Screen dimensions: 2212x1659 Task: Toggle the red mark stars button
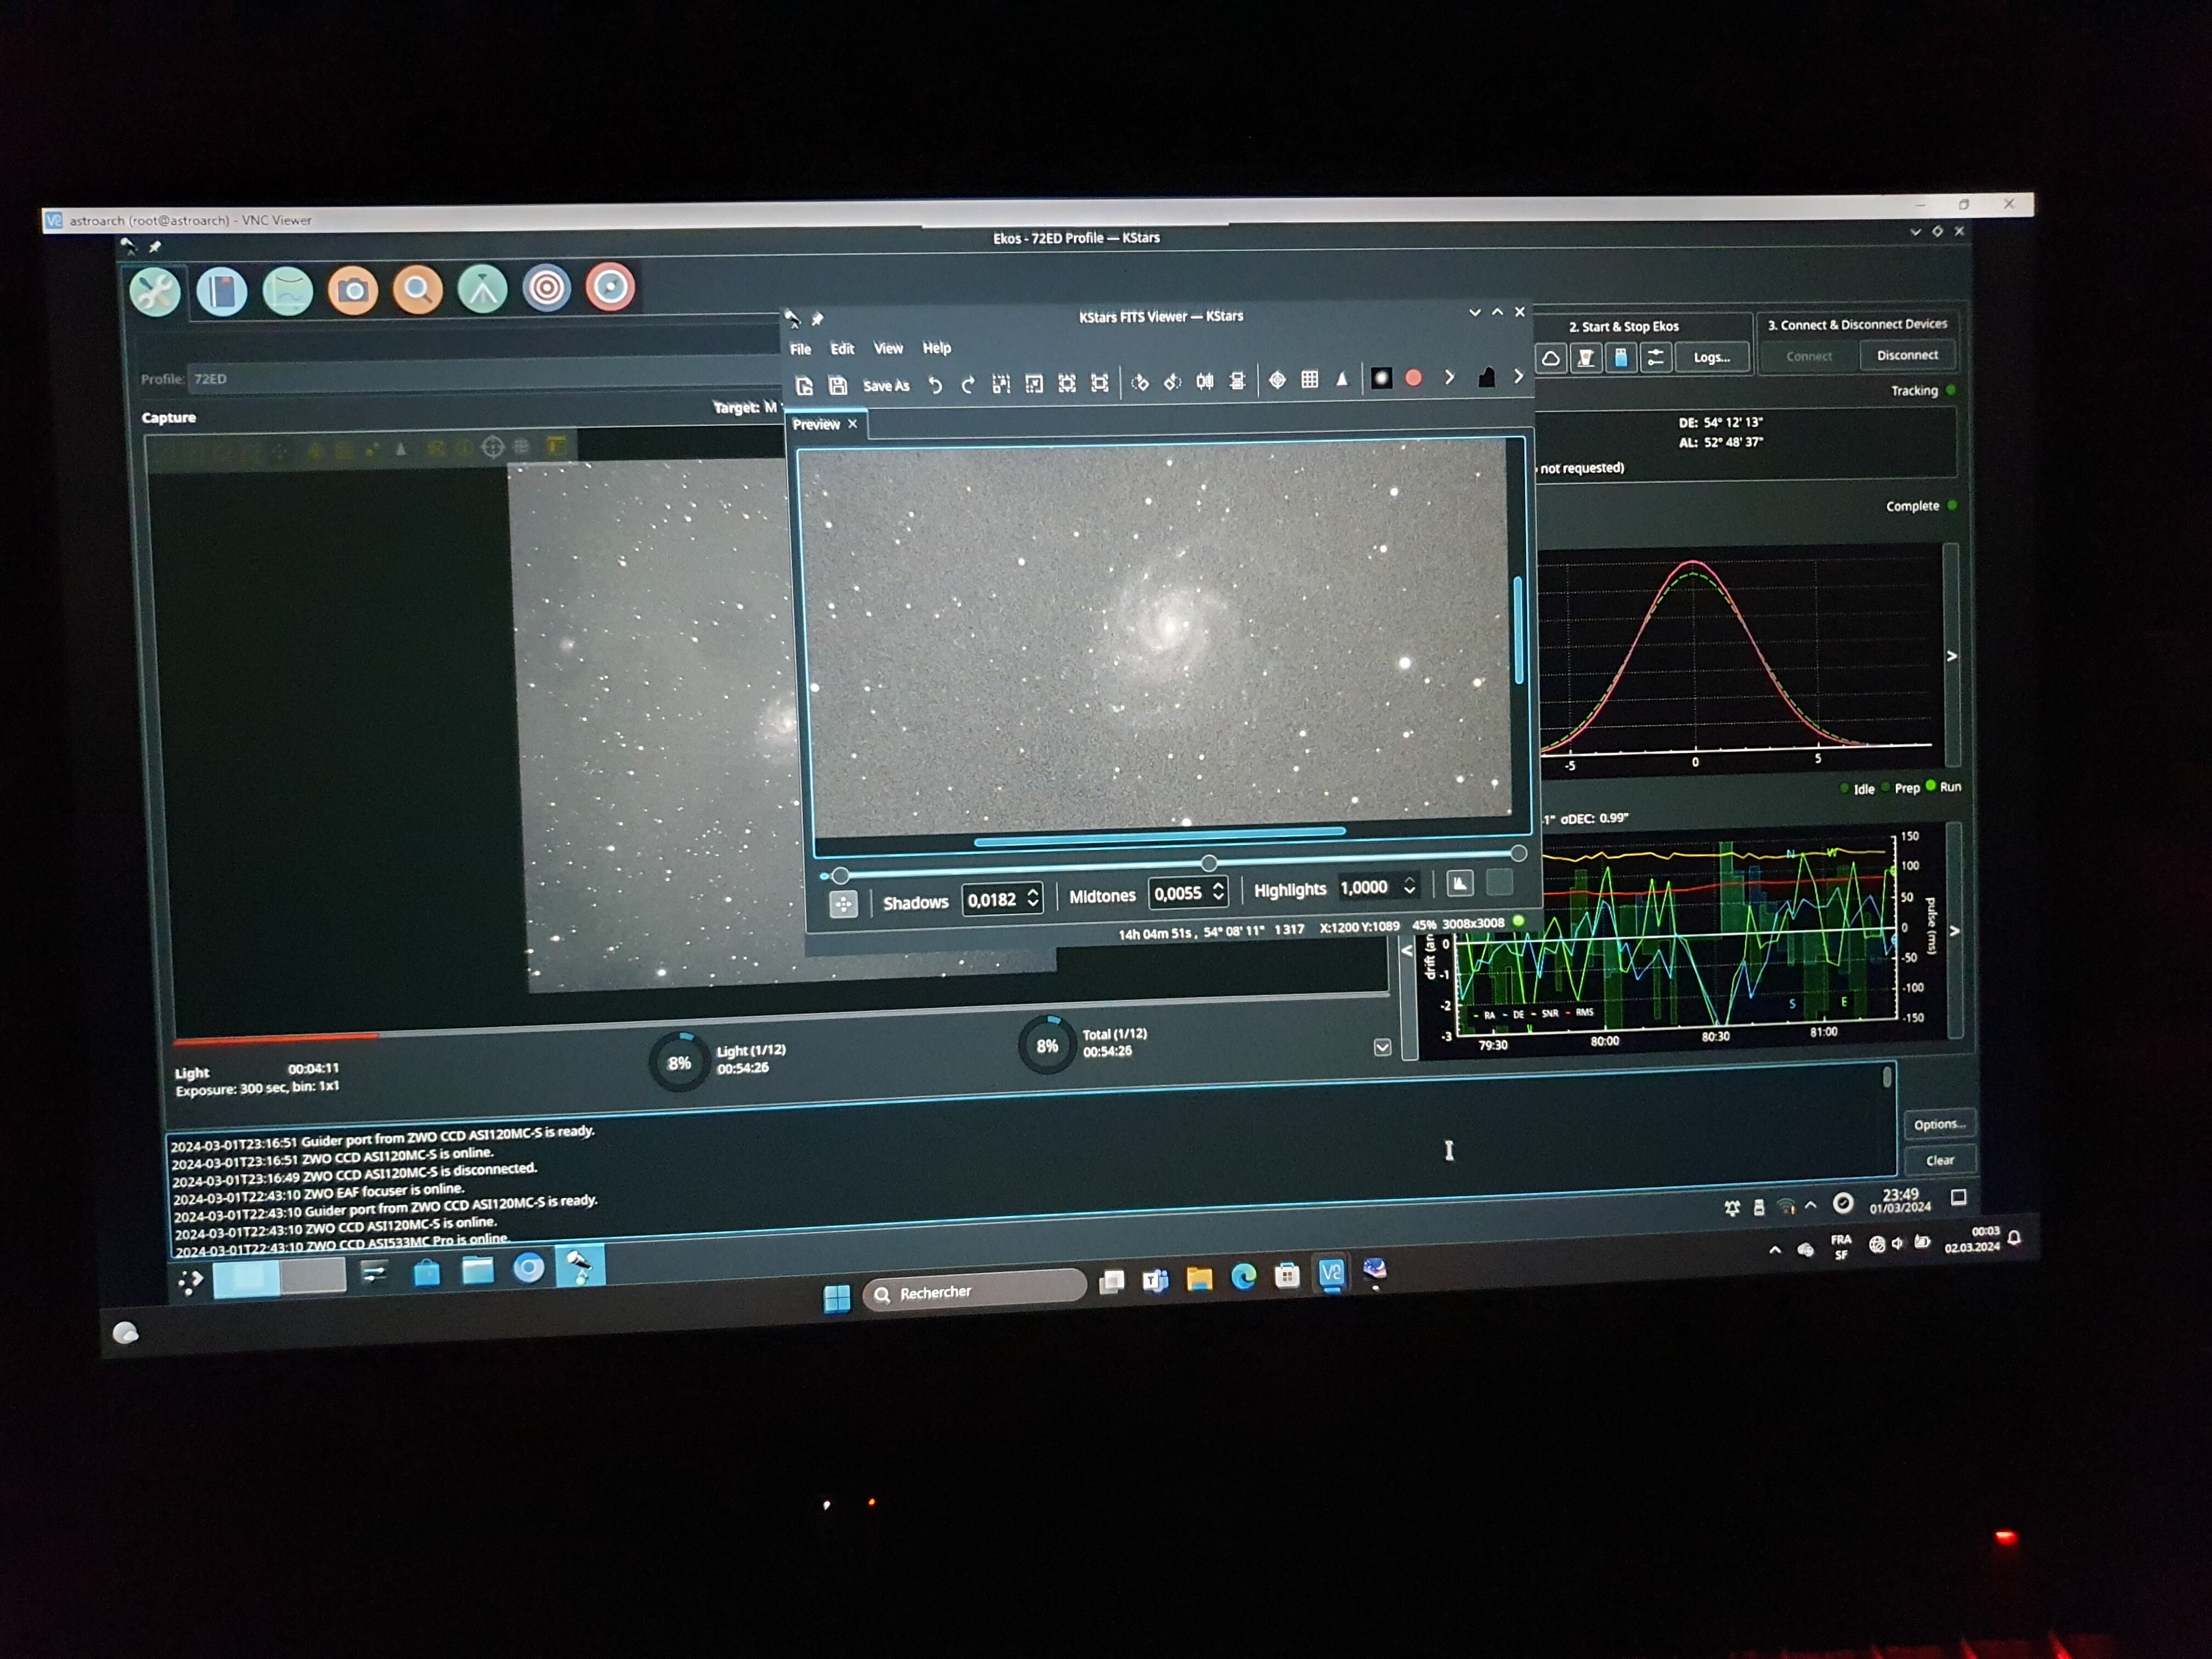click(1413, 378)
